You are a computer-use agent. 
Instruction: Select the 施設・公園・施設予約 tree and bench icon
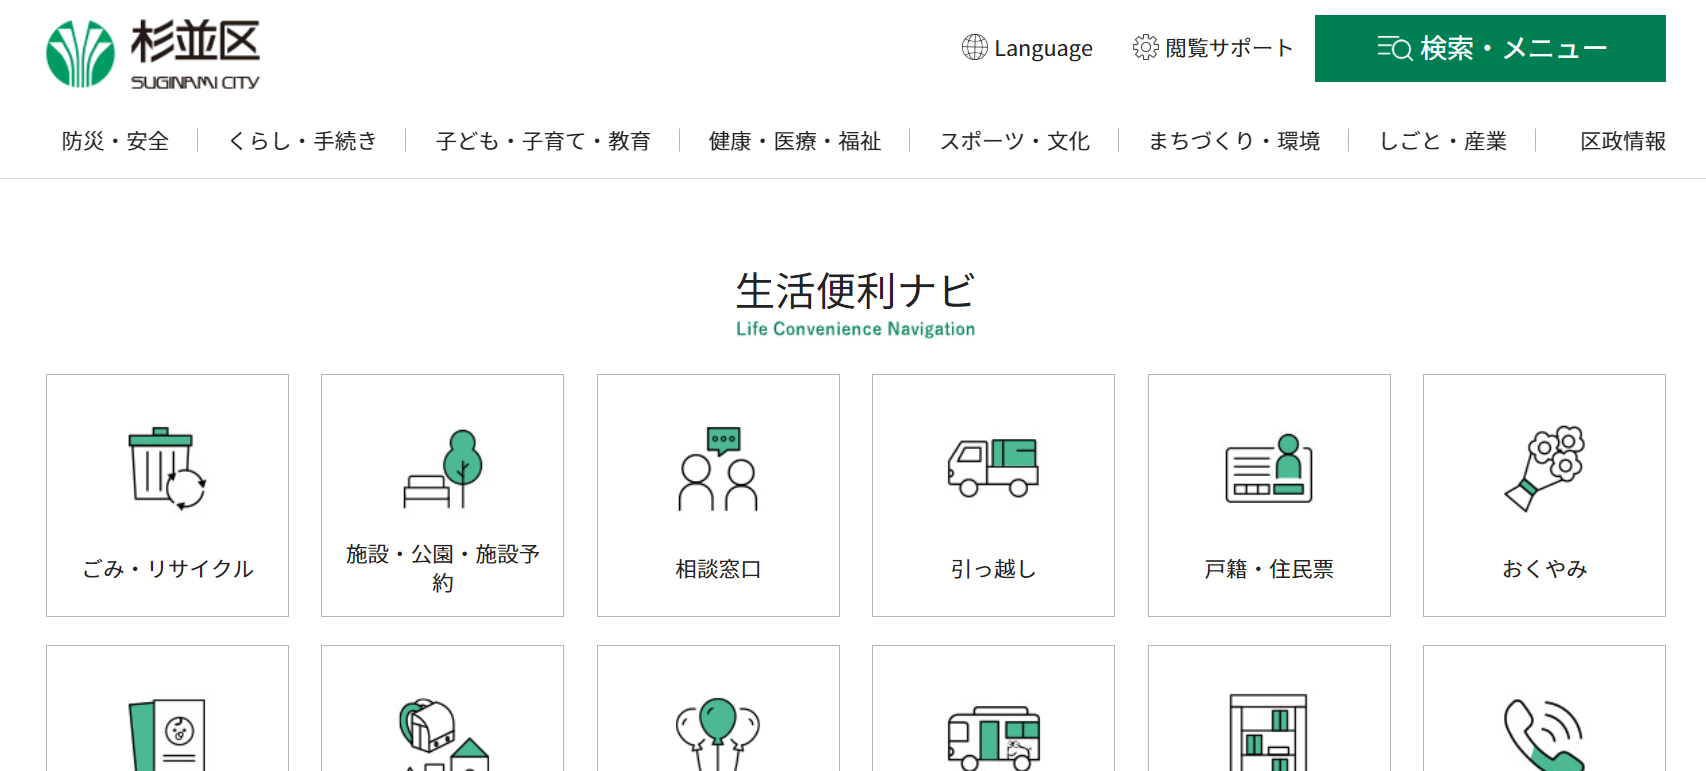click(443, 468)
